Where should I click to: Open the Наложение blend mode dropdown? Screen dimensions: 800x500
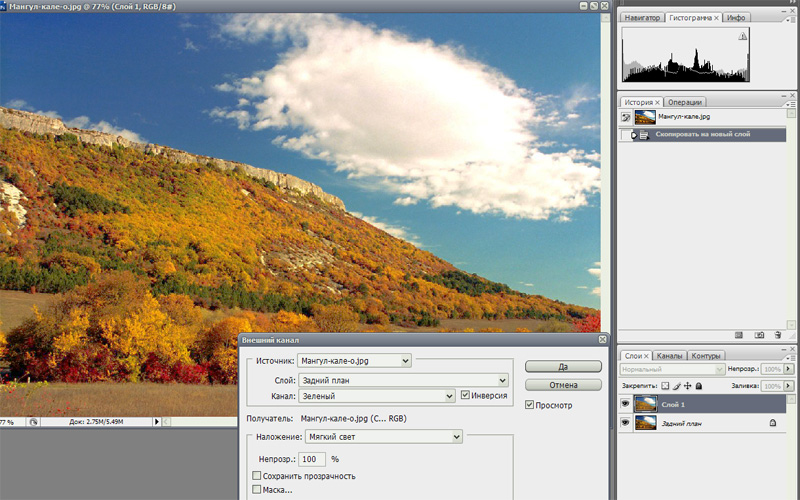pos(384,436)
